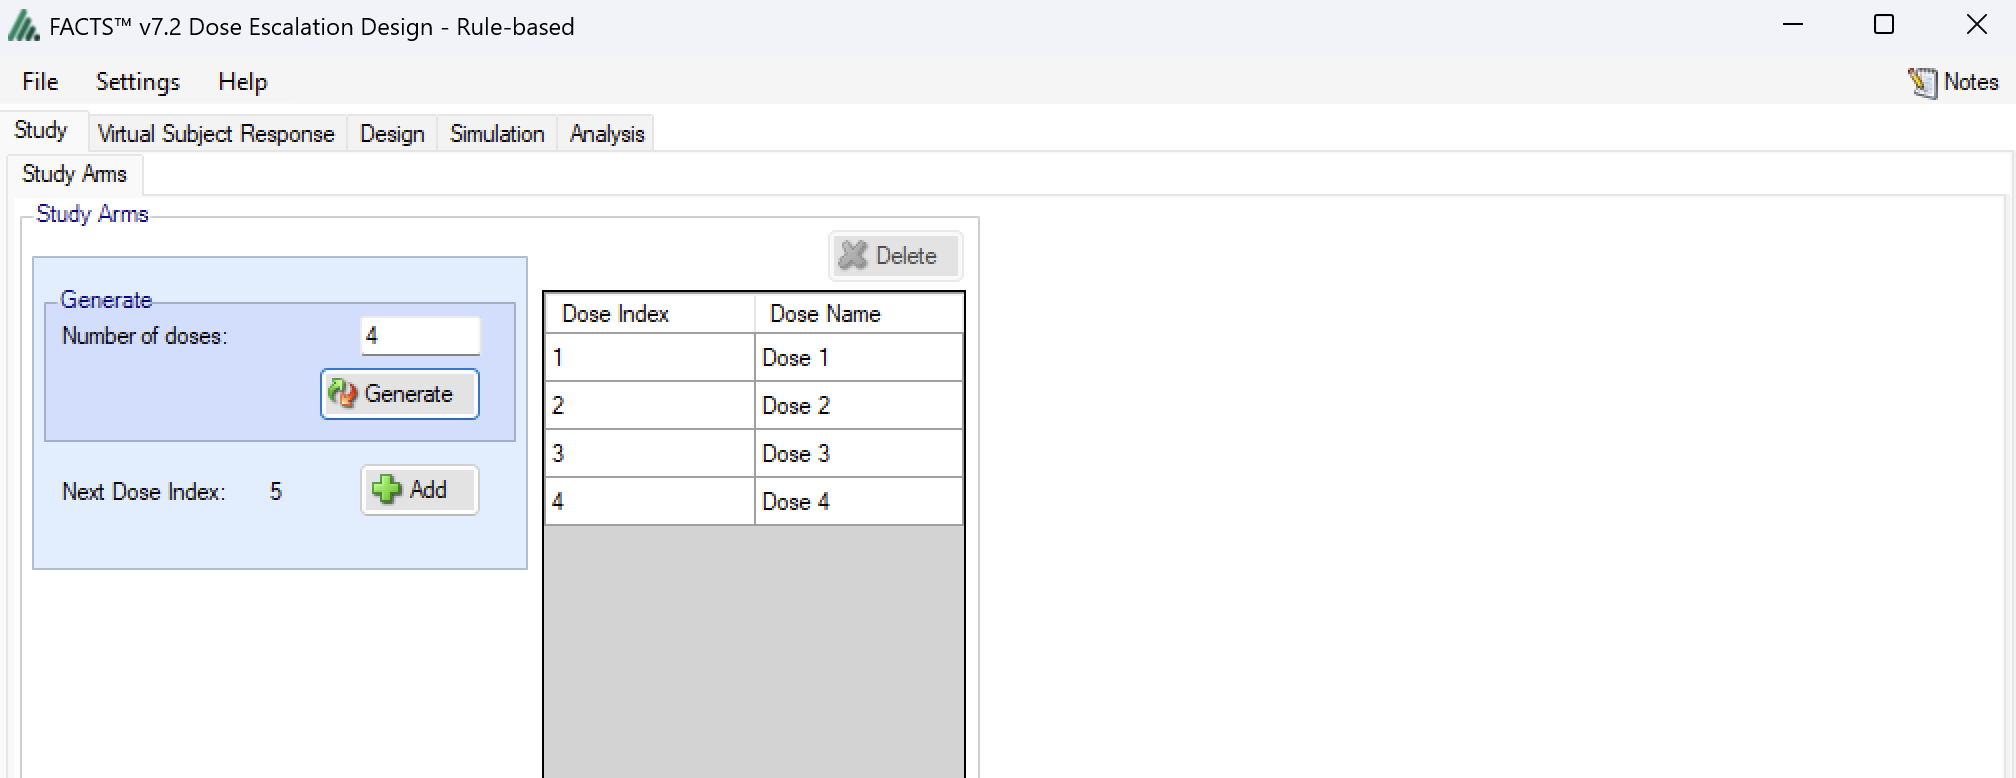Select the Dose 1 name cell
The image size is (2016, 778).
(857, 358)
